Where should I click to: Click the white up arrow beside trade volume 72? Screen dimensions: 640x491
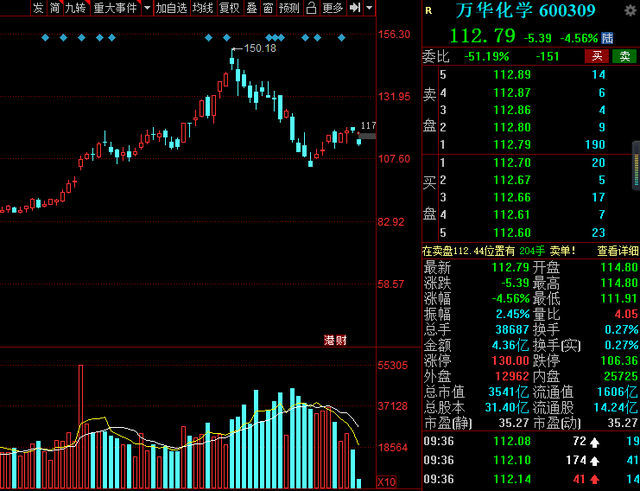pyautogui.click(x=595, y=442)
